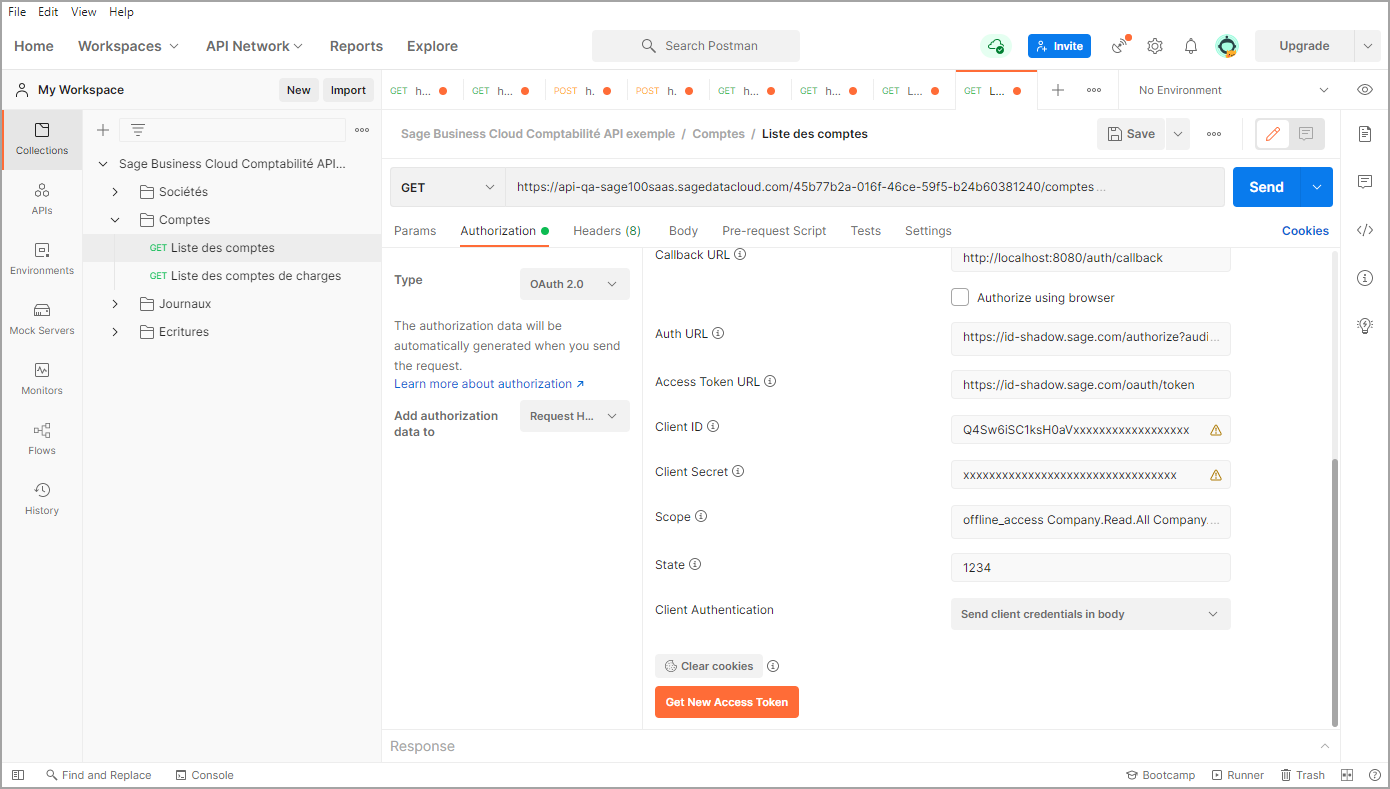Open a new request tab with plus

(x=1058, y=90)
